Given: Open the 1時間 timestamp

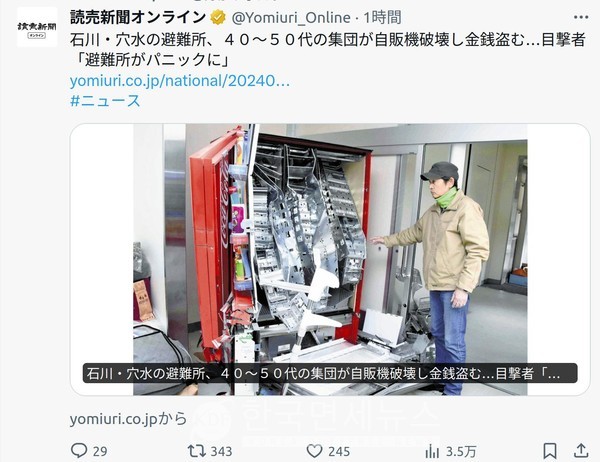Looking at the screenshot, I should [382, 18].
